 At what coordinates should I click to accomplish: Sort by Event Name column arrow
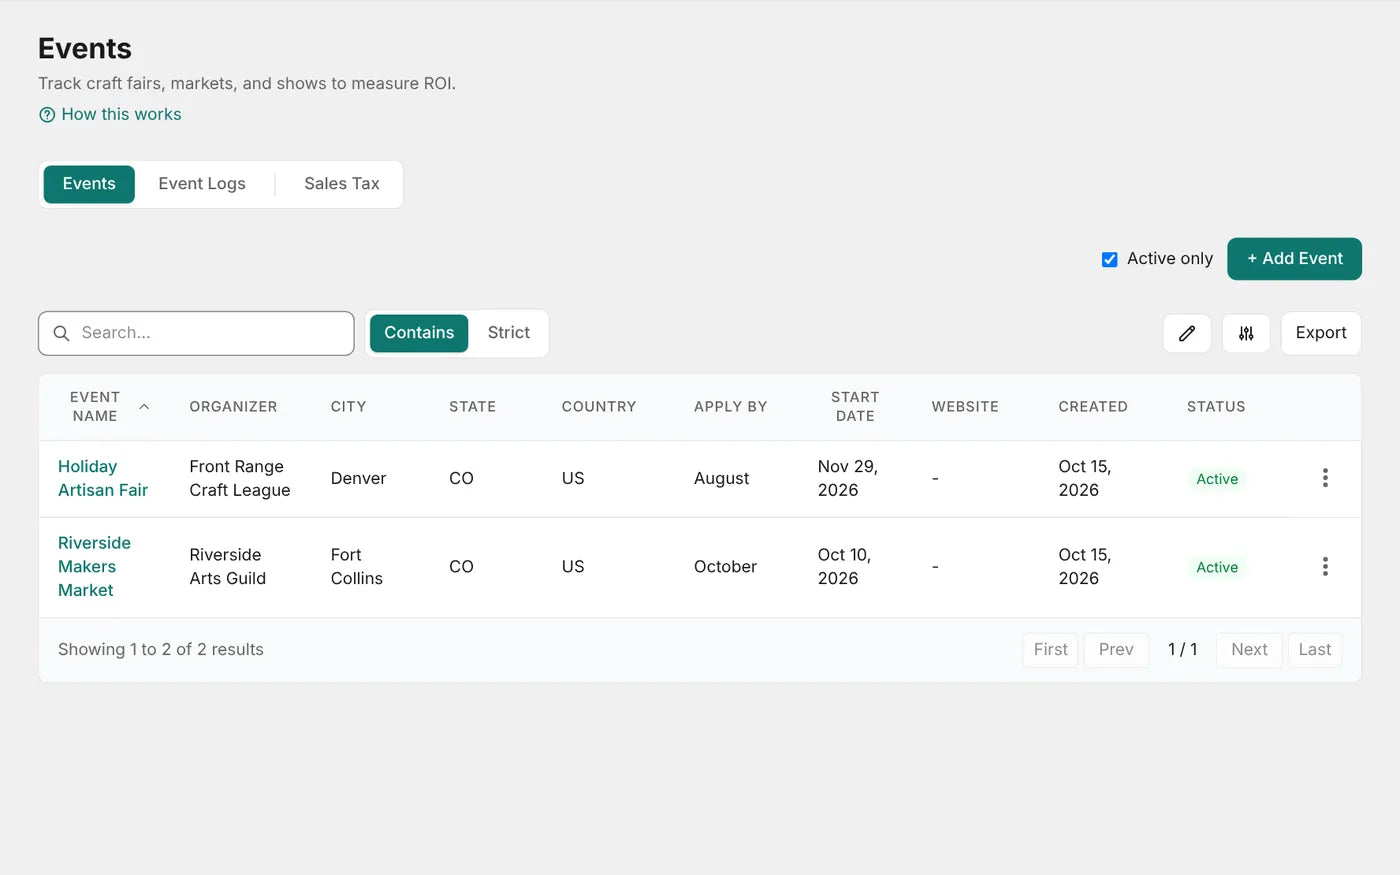[144, 407]
